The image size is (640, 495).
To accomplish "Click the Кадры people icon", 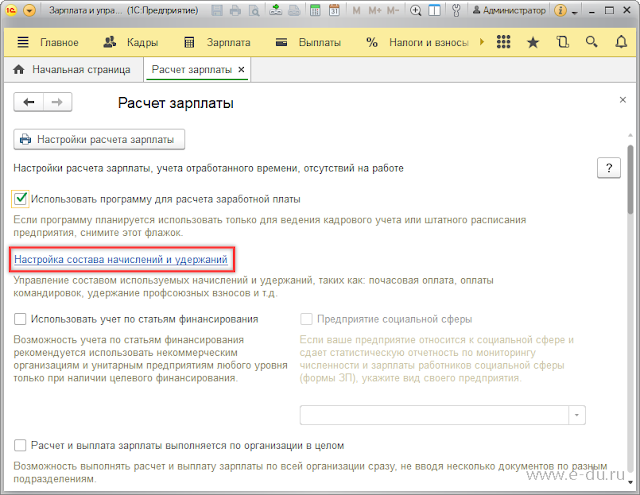I will (x=109, y=42).
